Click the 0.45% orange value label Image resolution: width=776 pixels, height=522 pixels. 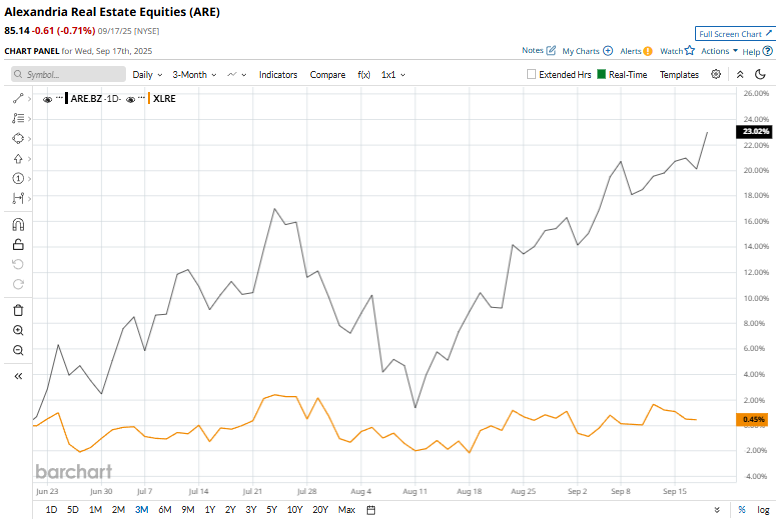point(752,420)
